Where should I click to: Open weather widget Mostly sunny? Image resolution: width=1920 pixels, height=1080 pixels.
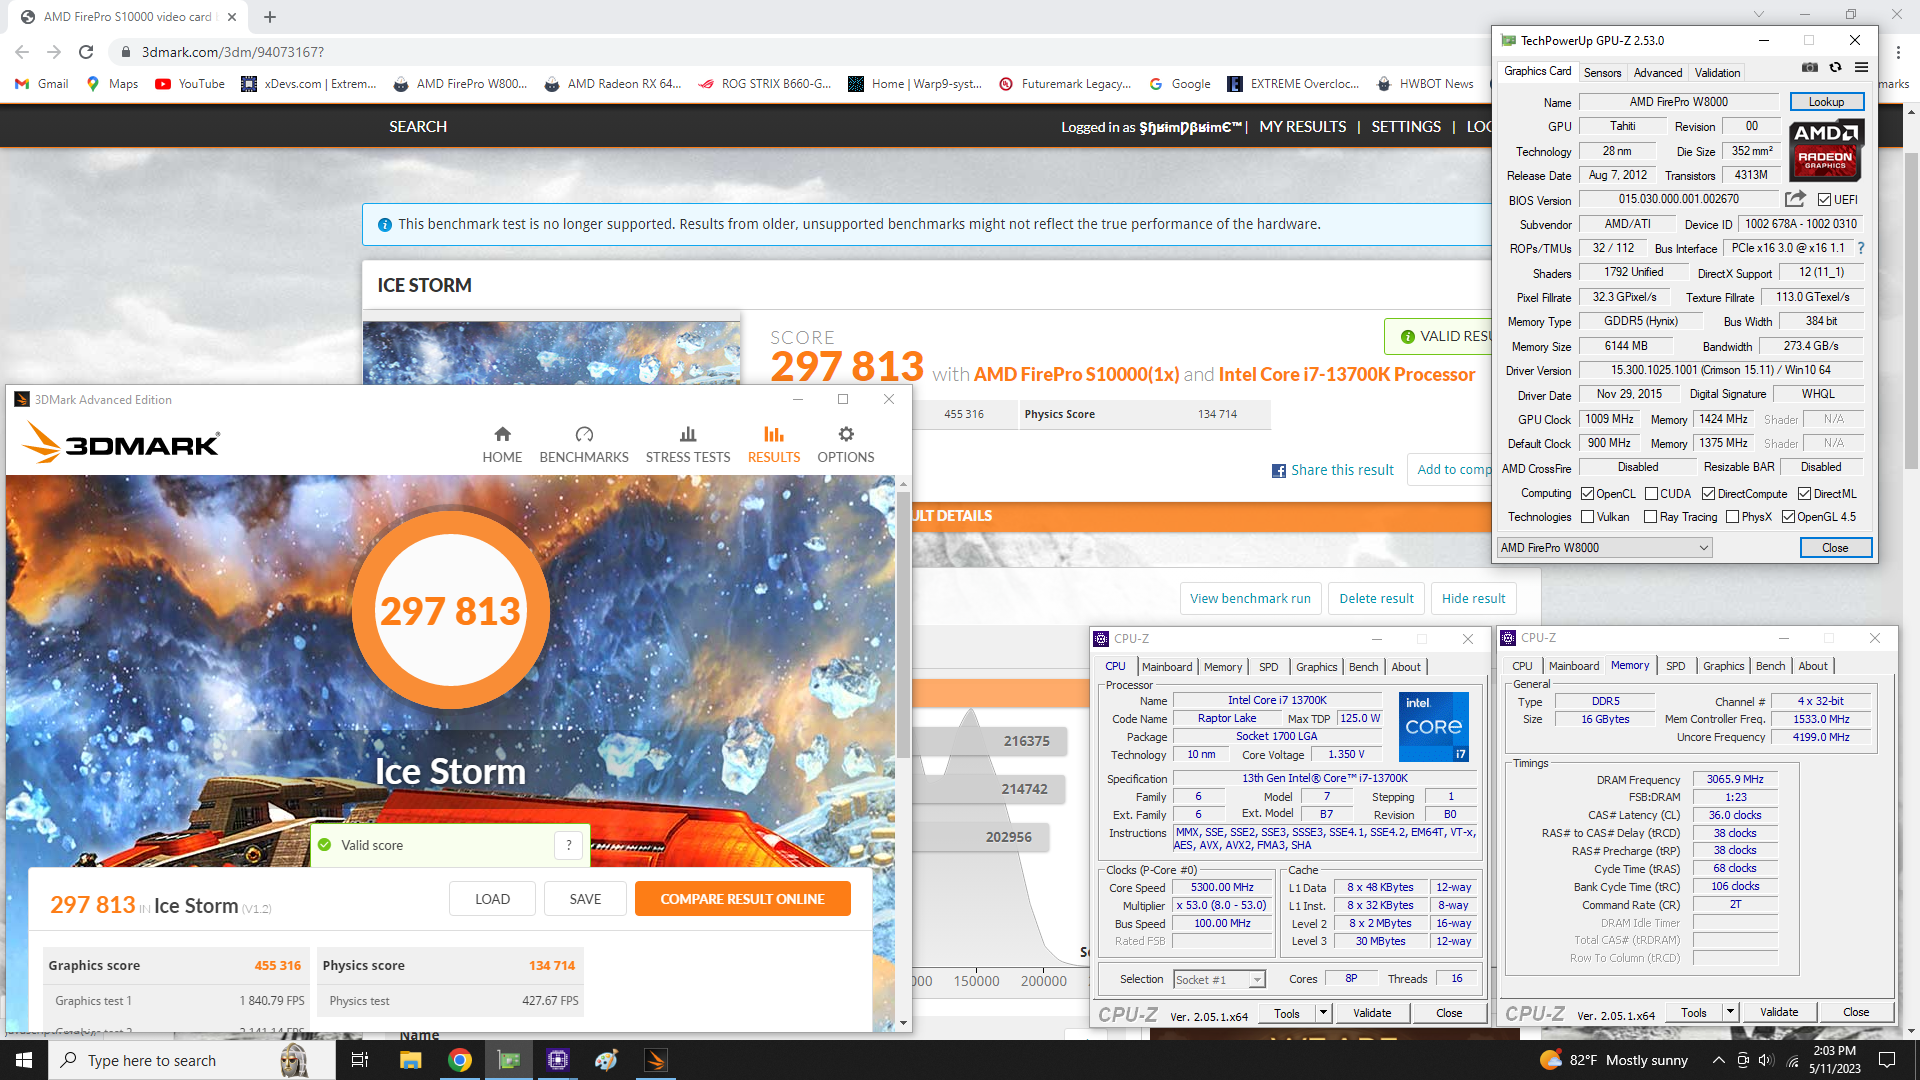1614,1060
